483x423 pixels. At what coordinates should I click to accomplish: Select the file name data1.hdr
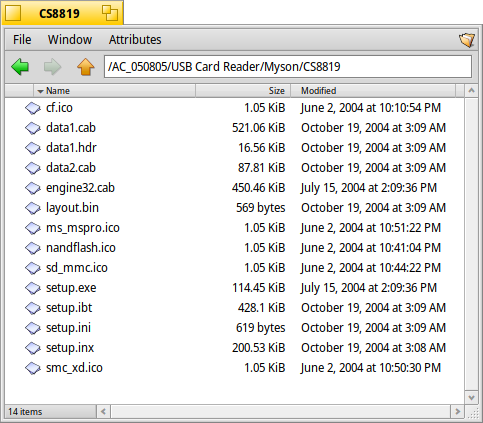tap(71, 148)
